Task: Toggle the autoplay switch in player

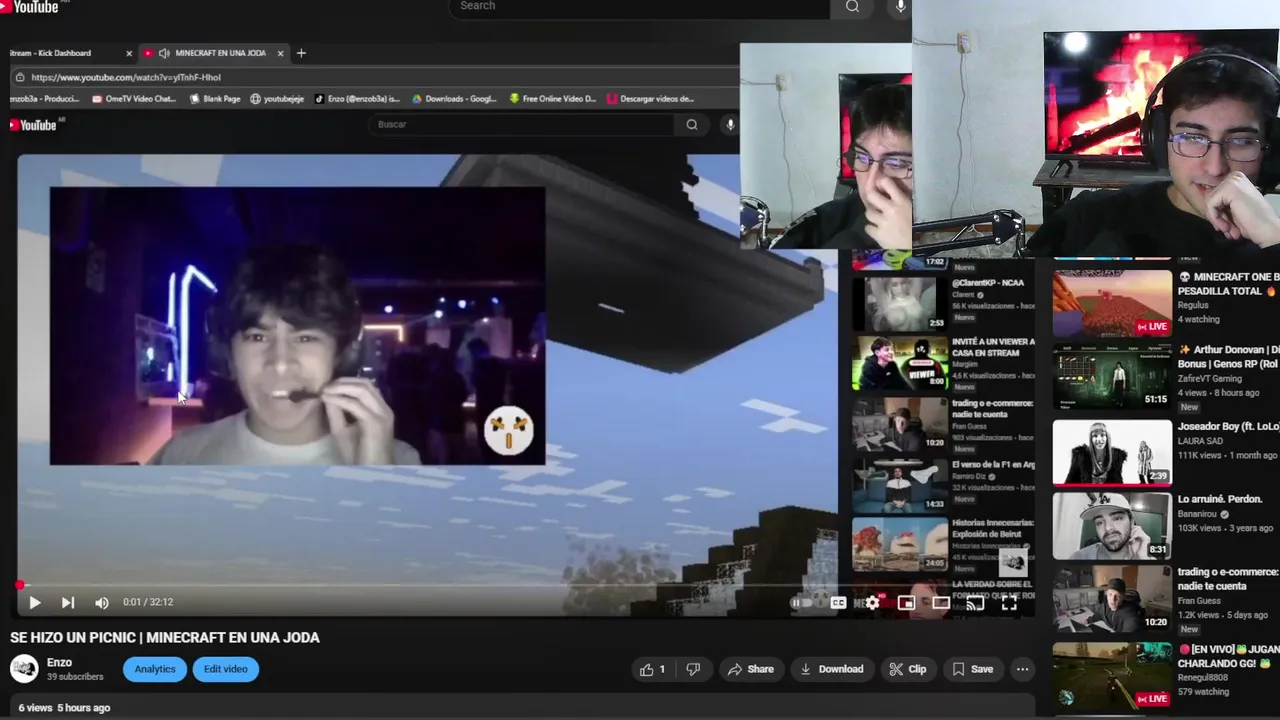Action: coord(800,603)
